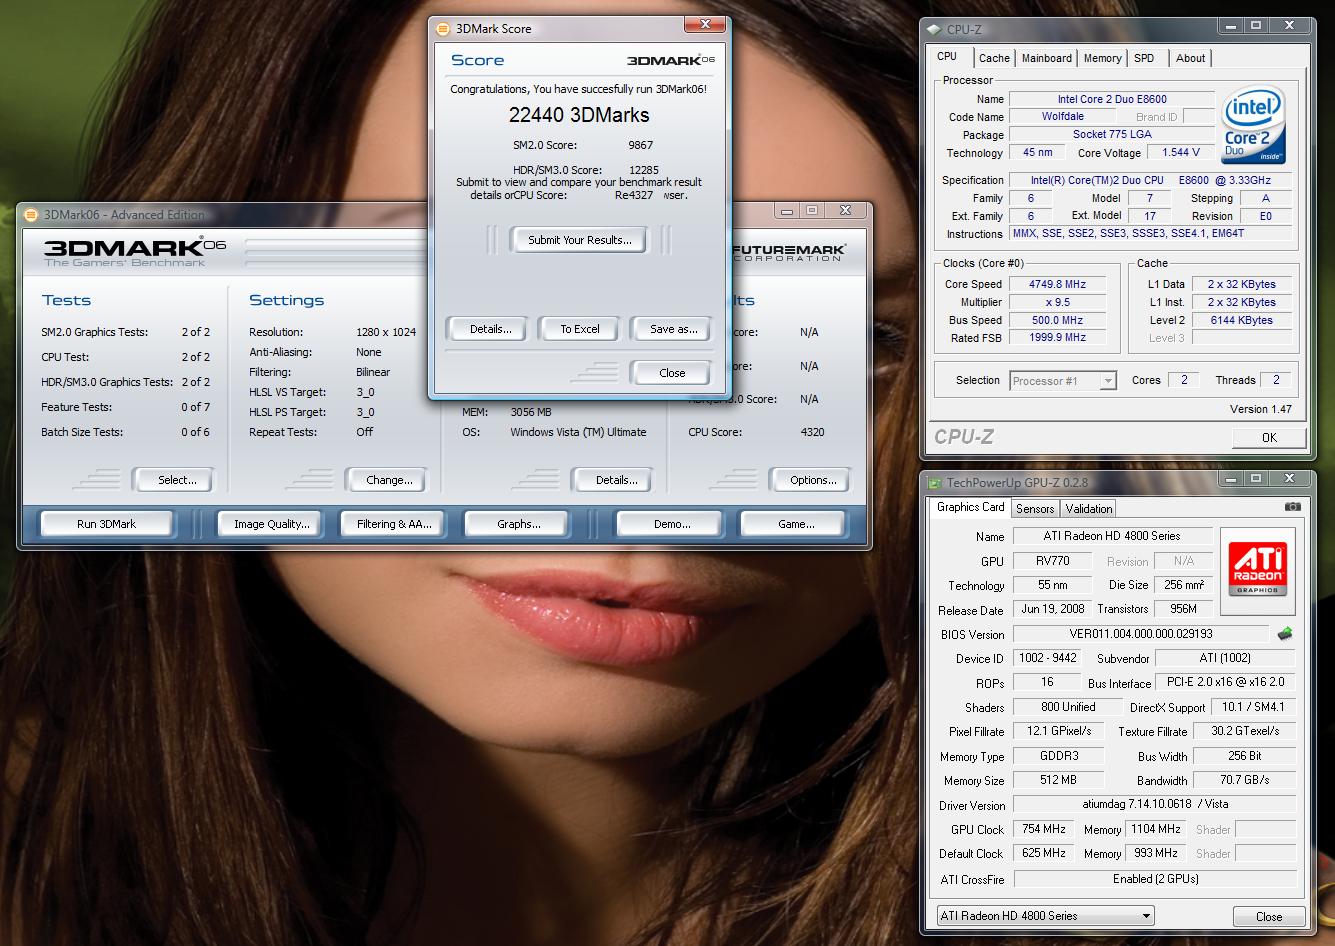Click the ATI CrossFire status field
This screenshot has height=946, width=1335.
[x=1155, y=879]
